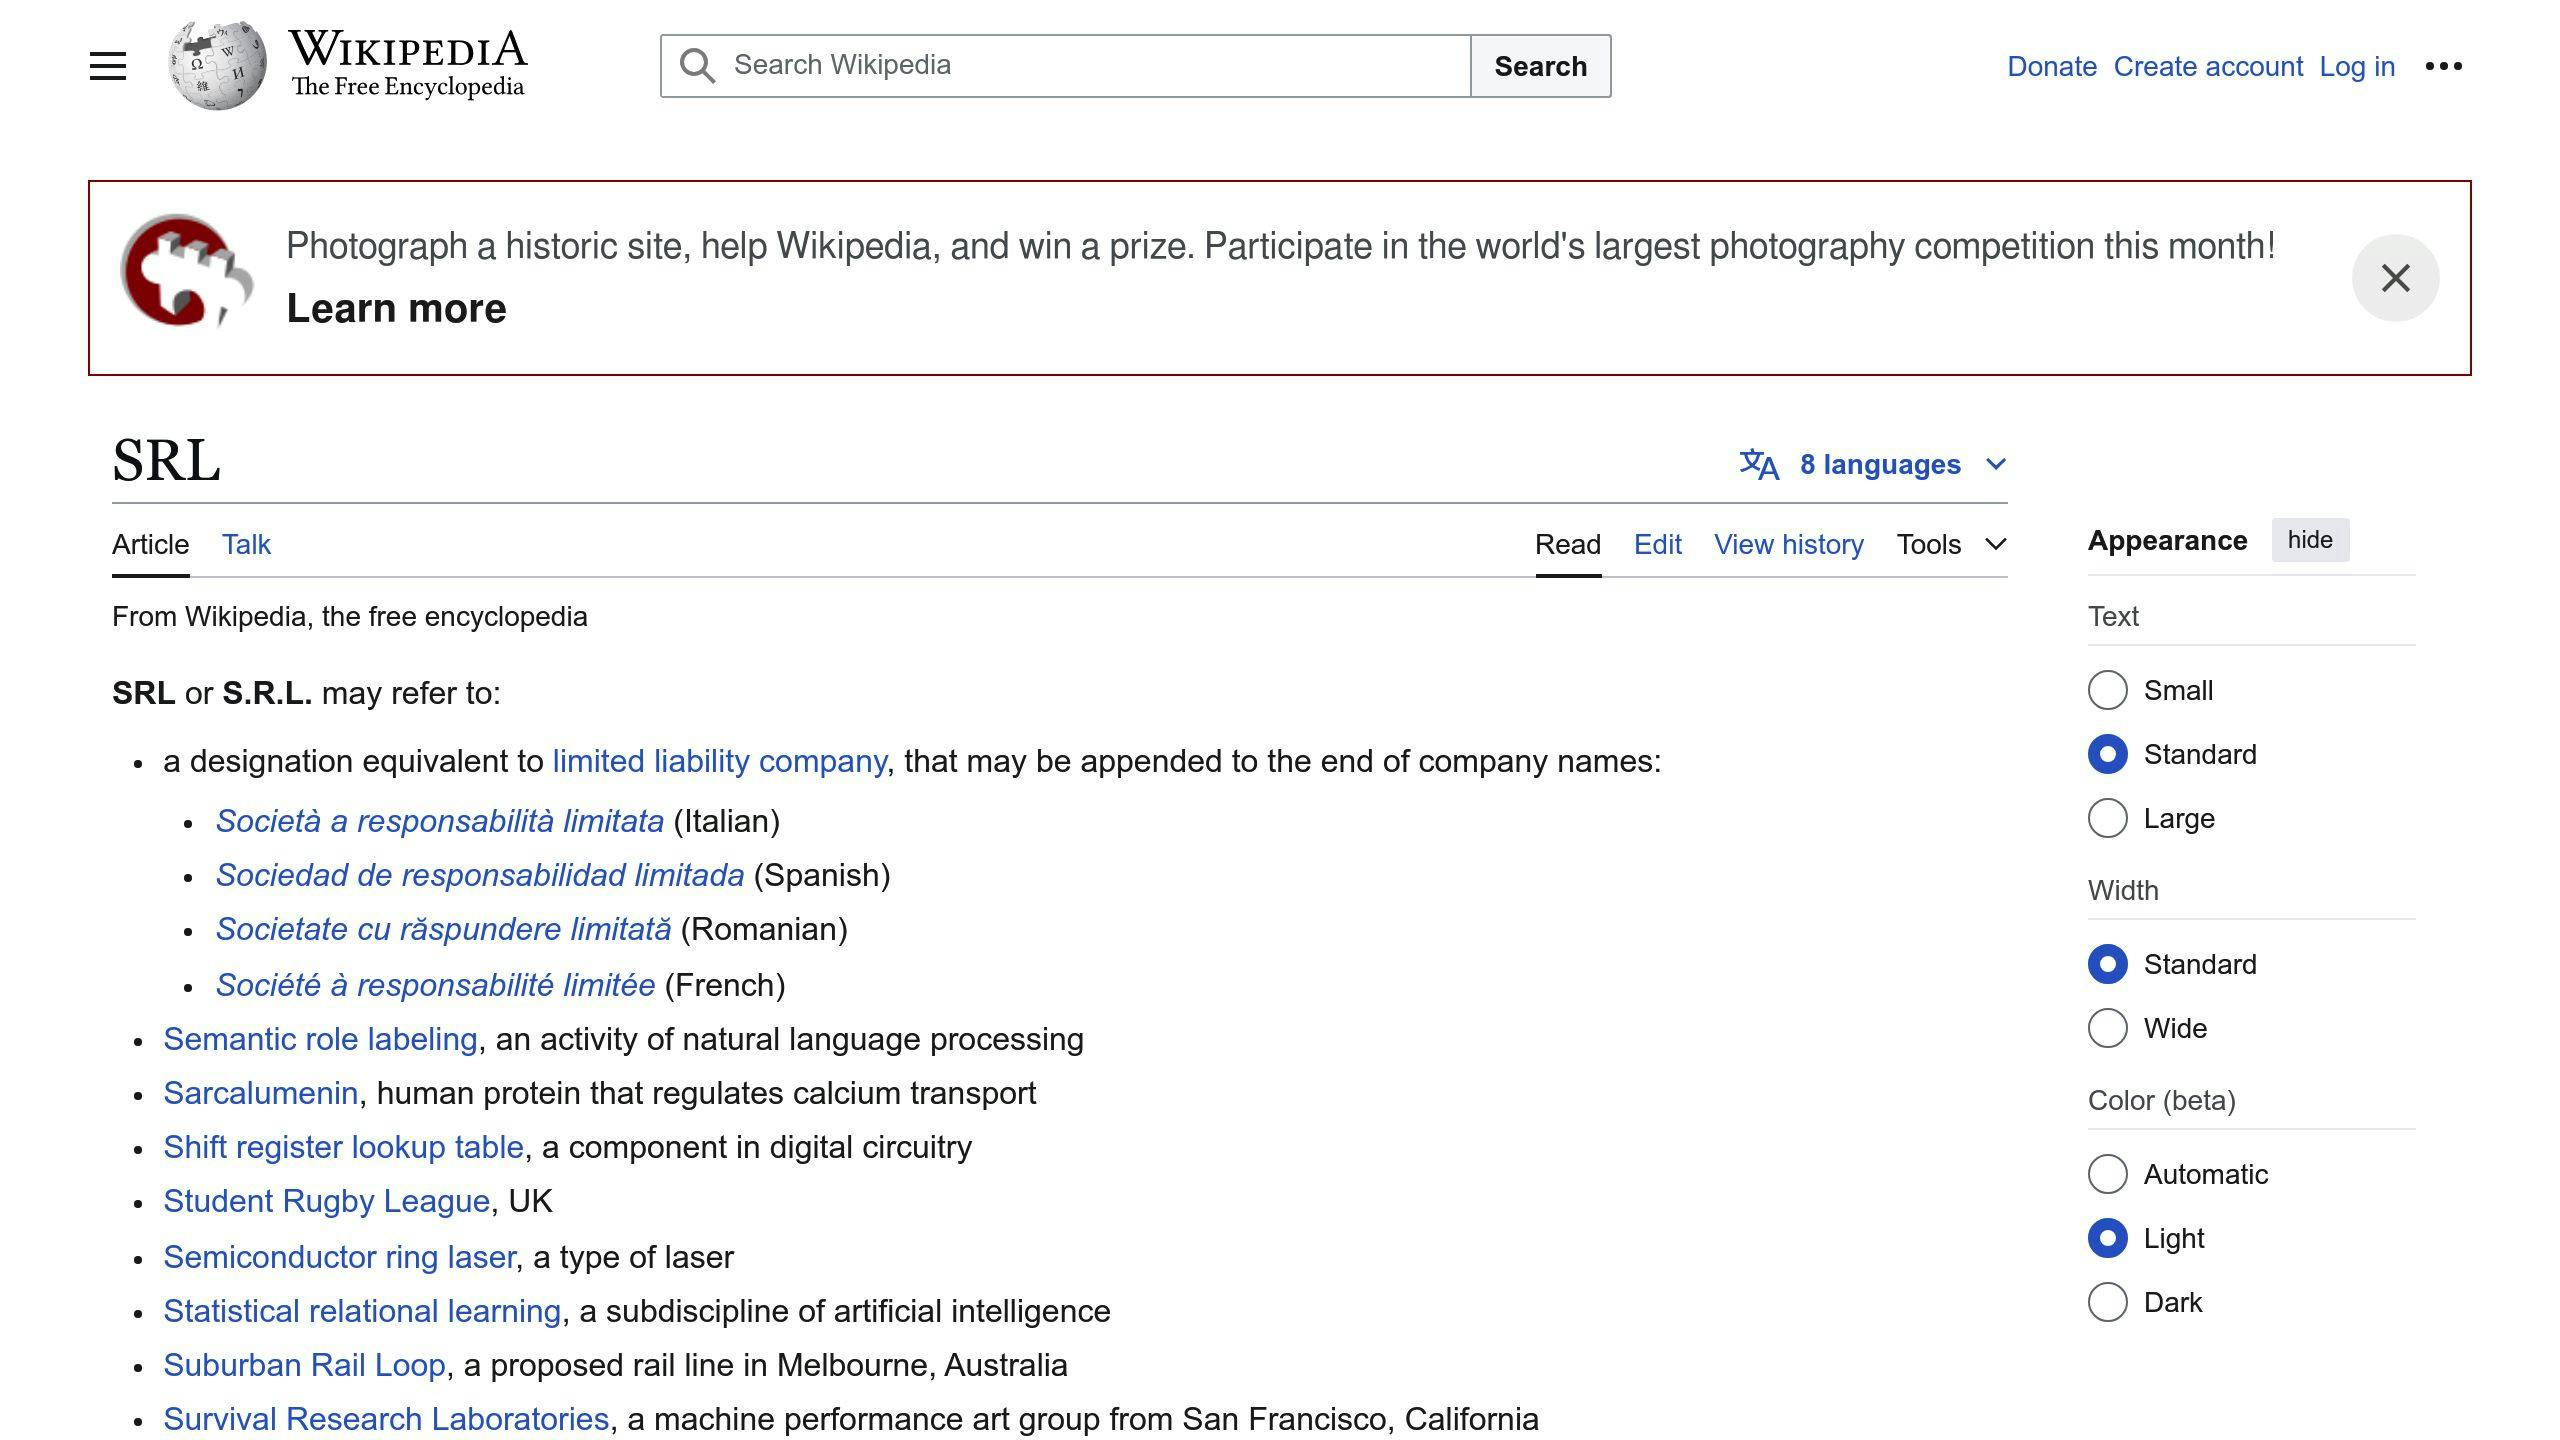Screen dimensions: 2560x1440
Task: Click Learn more in the banner
Action: [x=396, y=308]
